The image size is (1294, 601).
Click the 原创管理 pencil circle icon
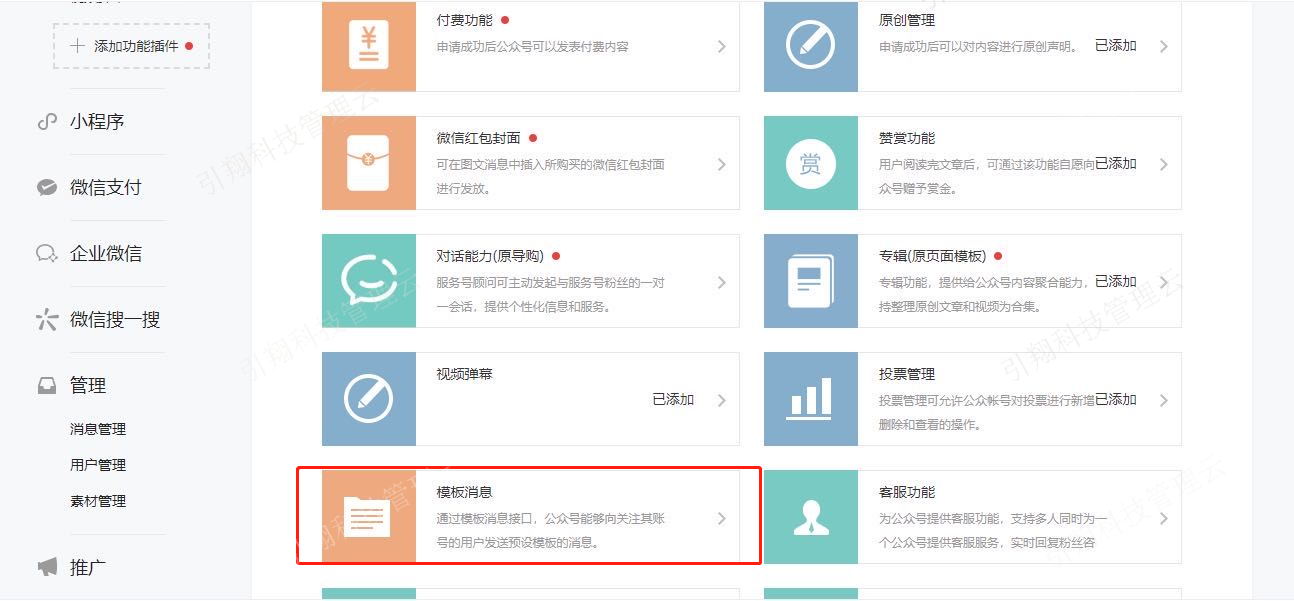pyautogui.click(x=811, y=46)
